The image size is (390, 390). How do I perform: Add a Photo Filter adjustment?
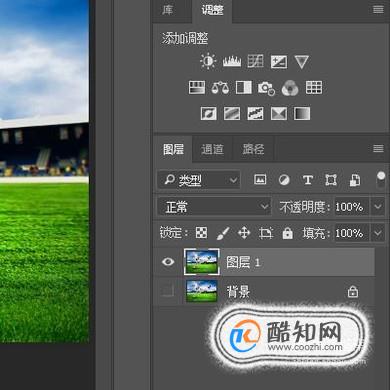pos(266,88)
